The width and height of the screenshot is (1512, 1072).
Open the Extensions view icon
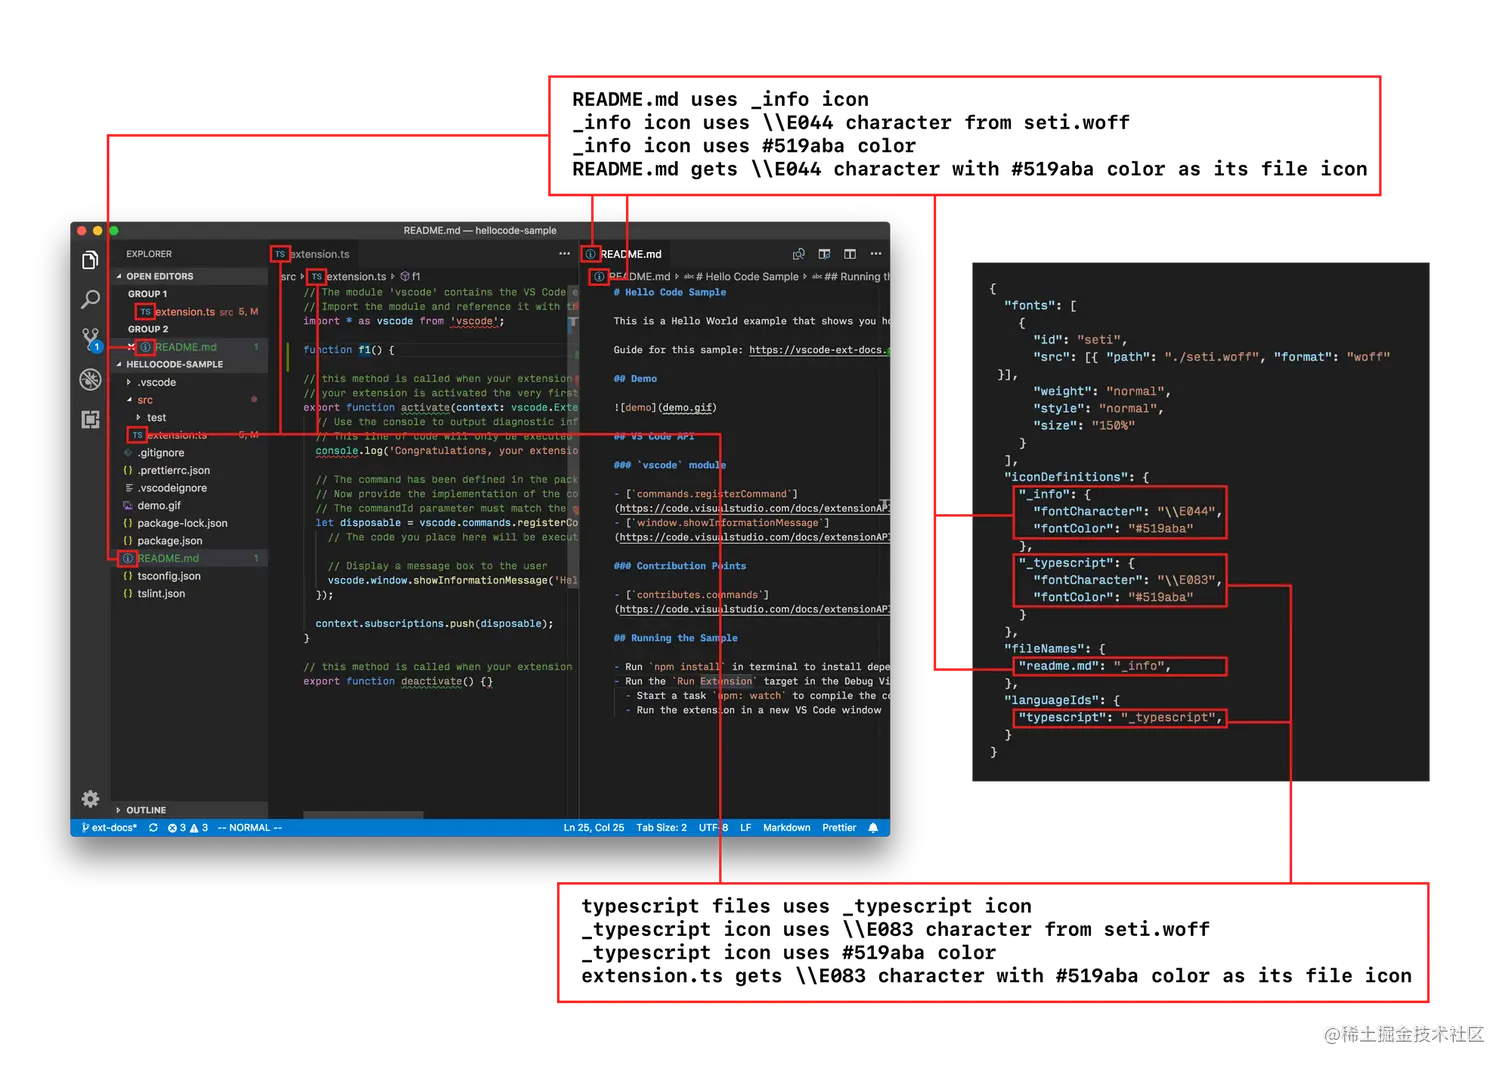tap(90, 419)
